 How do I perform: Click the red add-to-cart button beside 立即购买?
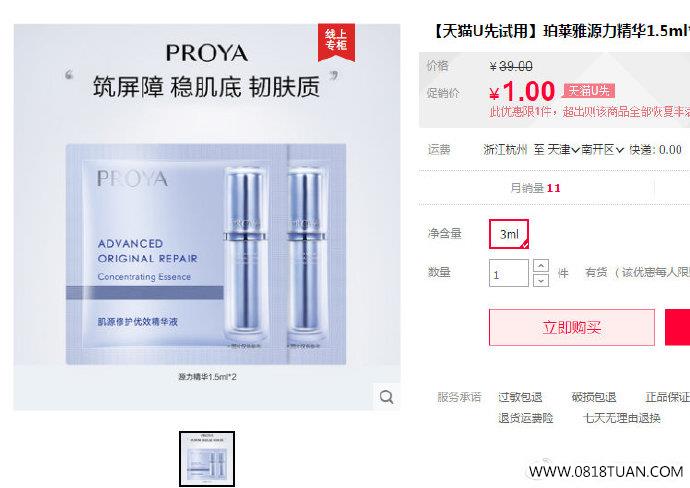[x=678, y=327]
